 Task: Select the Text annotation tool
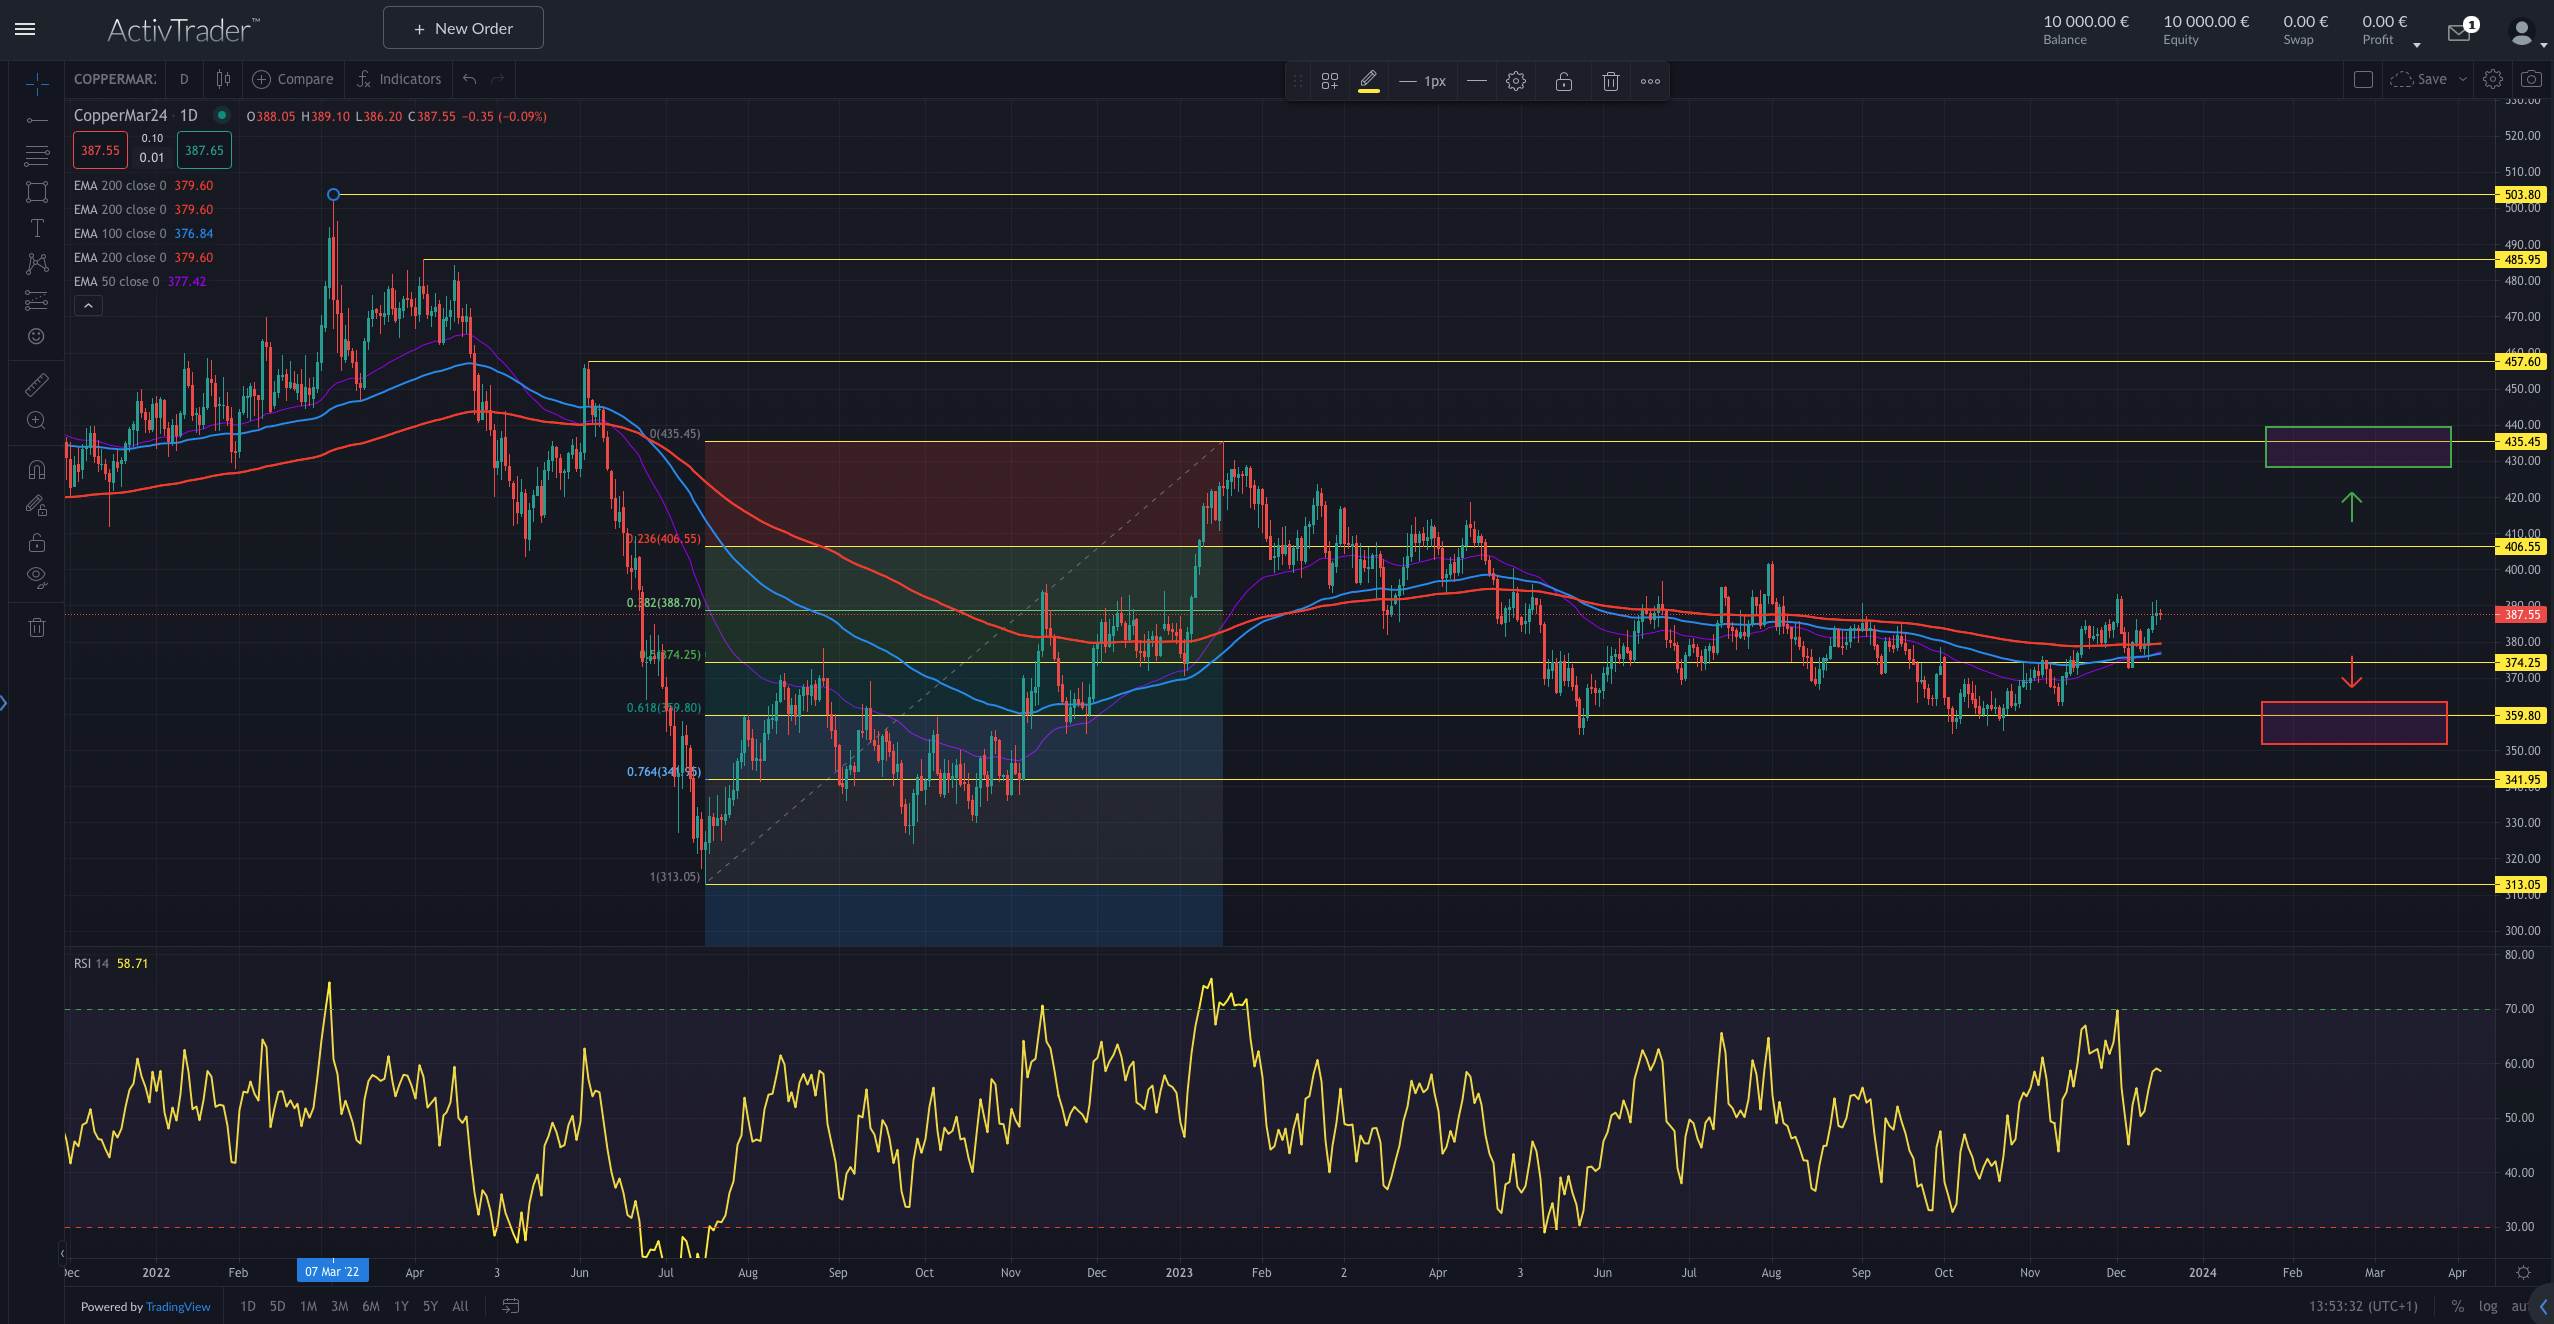click(37, 228)
